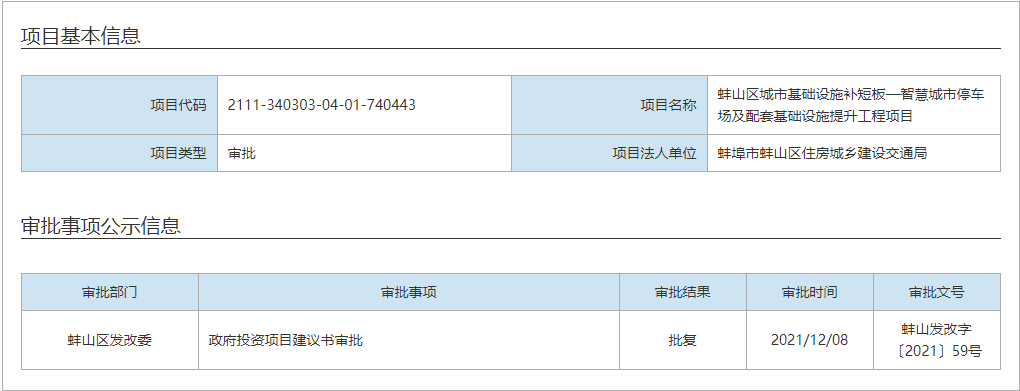The image size is (1020, 391).
Task: Click the 审批事项 column header
Action: click(409, 292)
